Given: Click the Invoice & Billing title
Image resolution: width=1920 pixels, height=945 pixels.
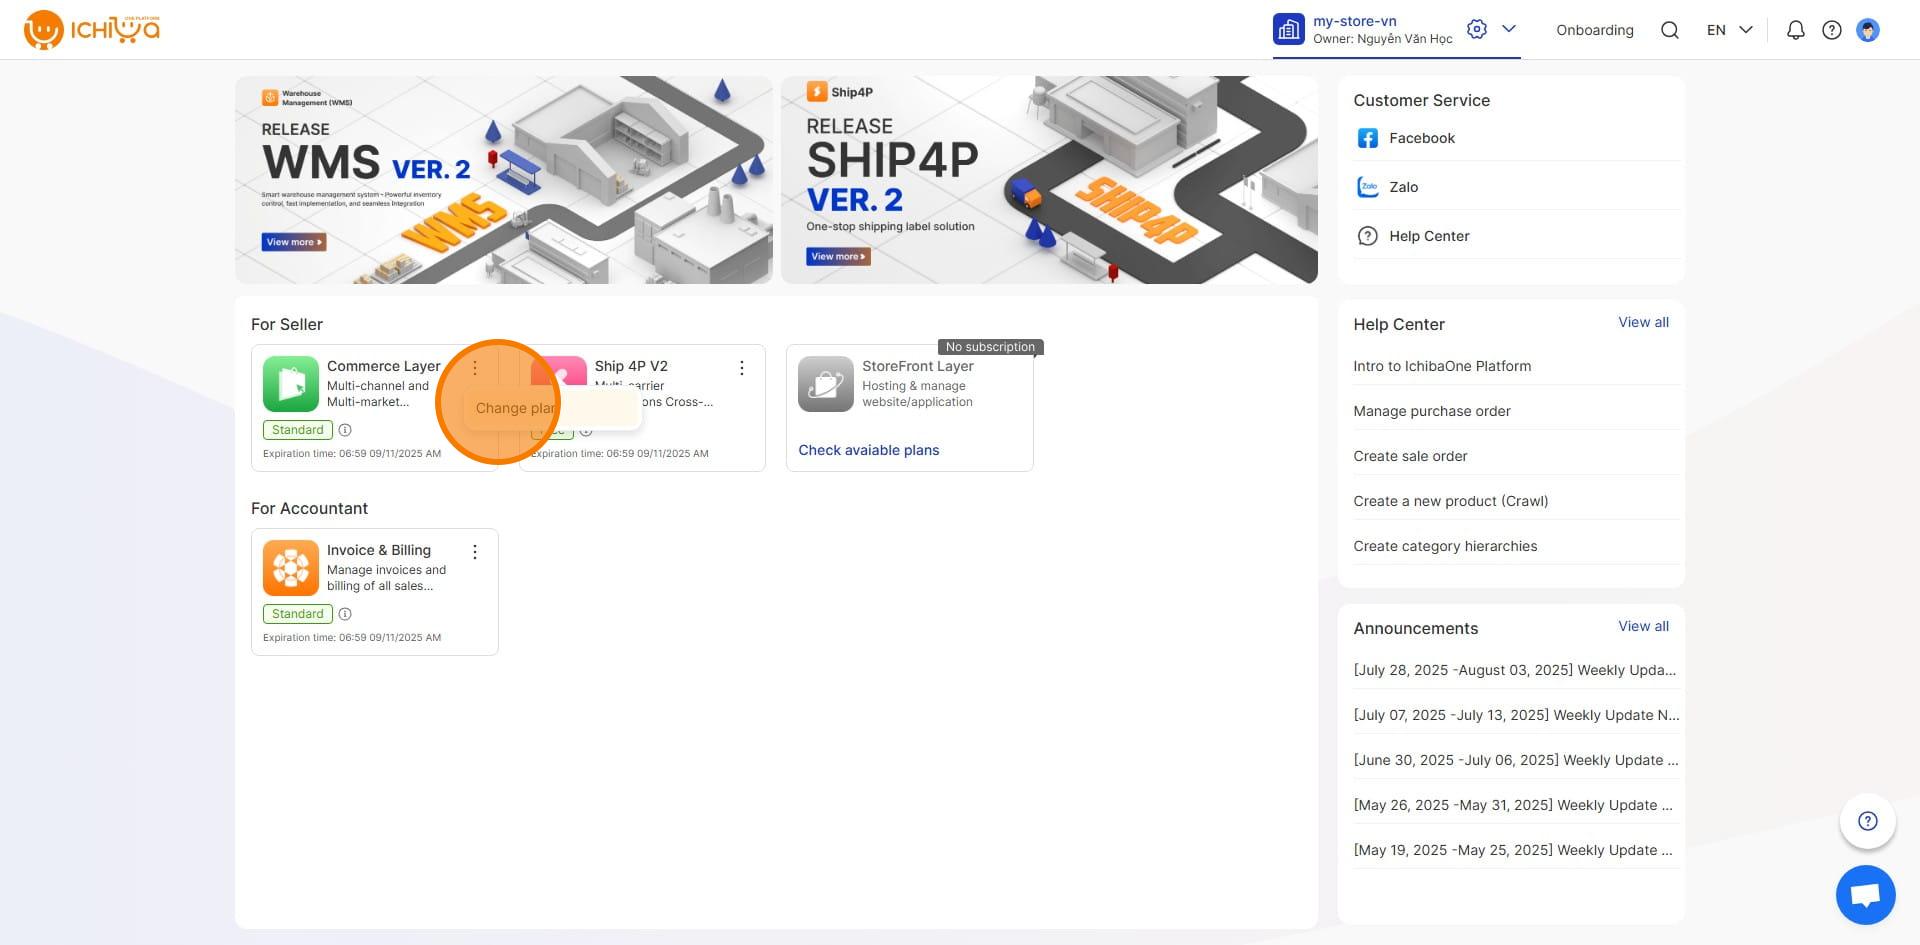Looking at the screenshot, I should 379,550.
